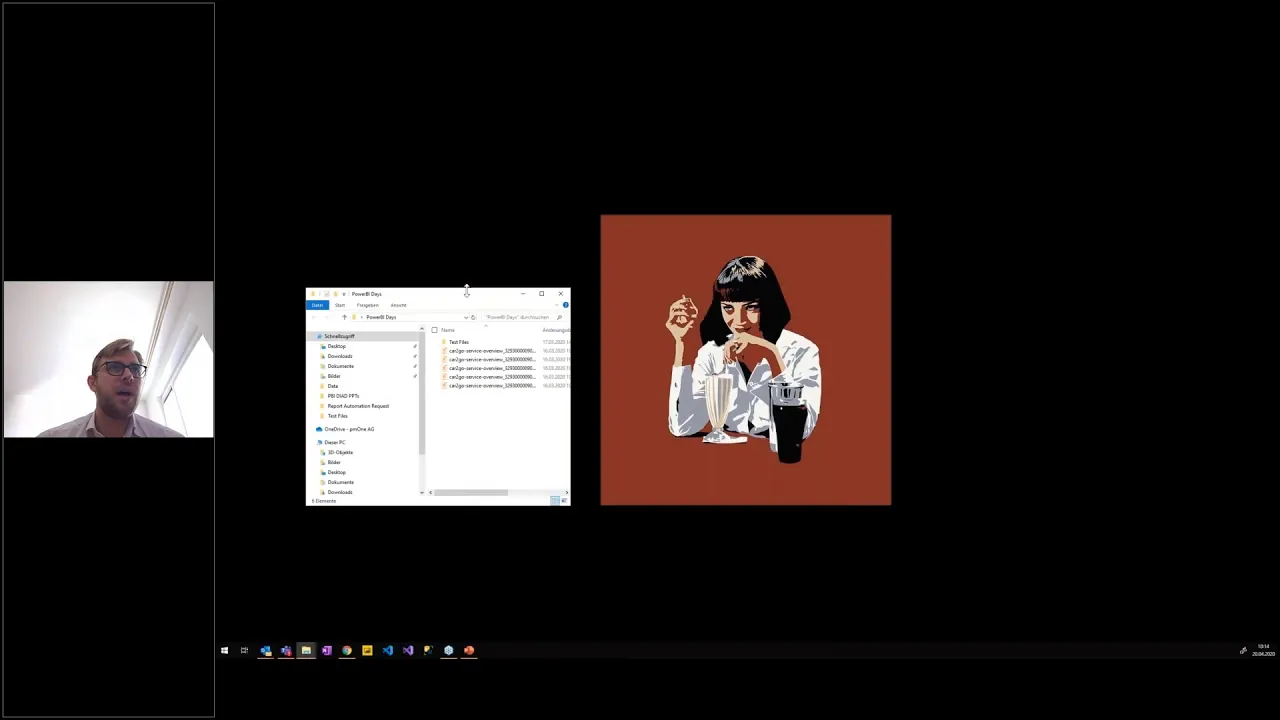Switch to the Start ribbon tab

click(x=340, y=305)
